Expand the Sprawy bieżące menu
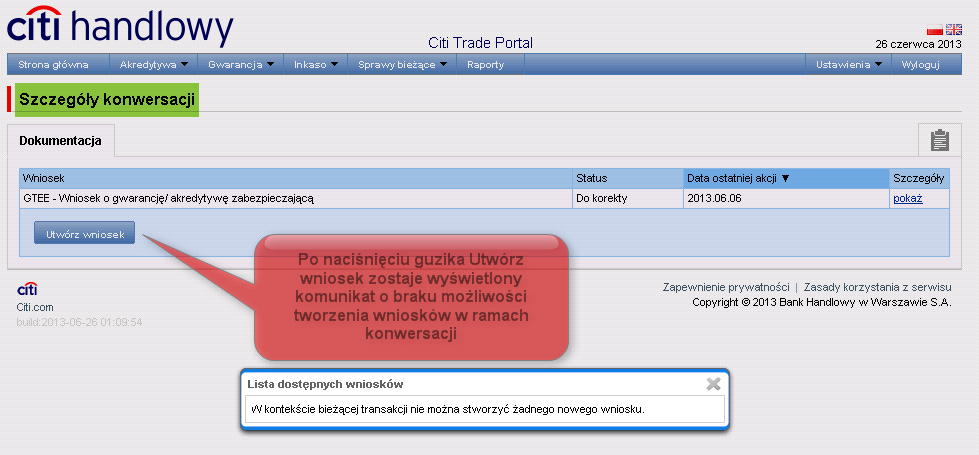The image size is (979, 455). tap(402, 64)
